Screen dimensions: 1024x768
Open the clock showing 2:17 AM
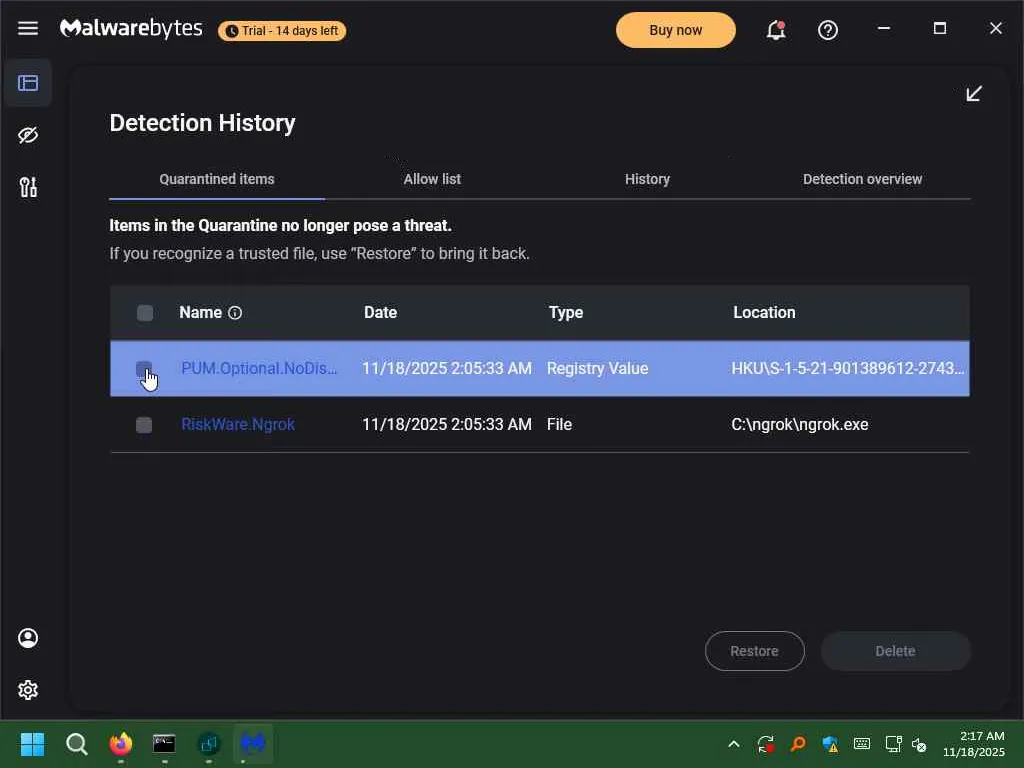pyautogui.click(x=973, y=744)
